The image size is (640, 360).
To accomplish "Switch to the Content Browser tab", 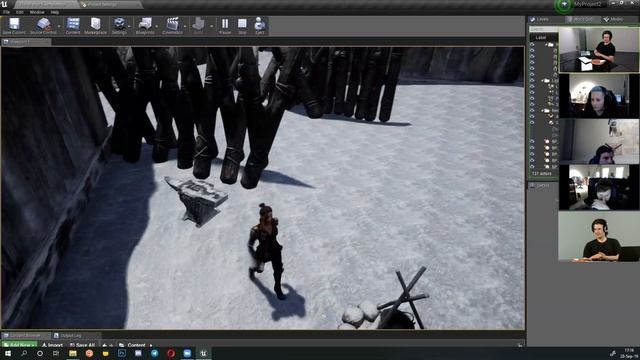I will coord(25,336).
